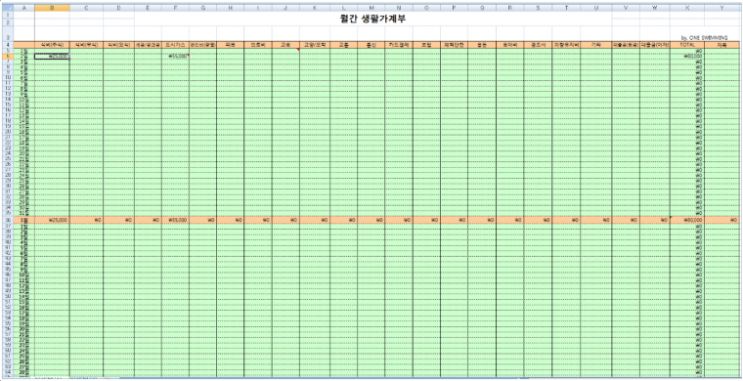743x381 pixels.
Task: Select column S header
Action: (538, 8)
